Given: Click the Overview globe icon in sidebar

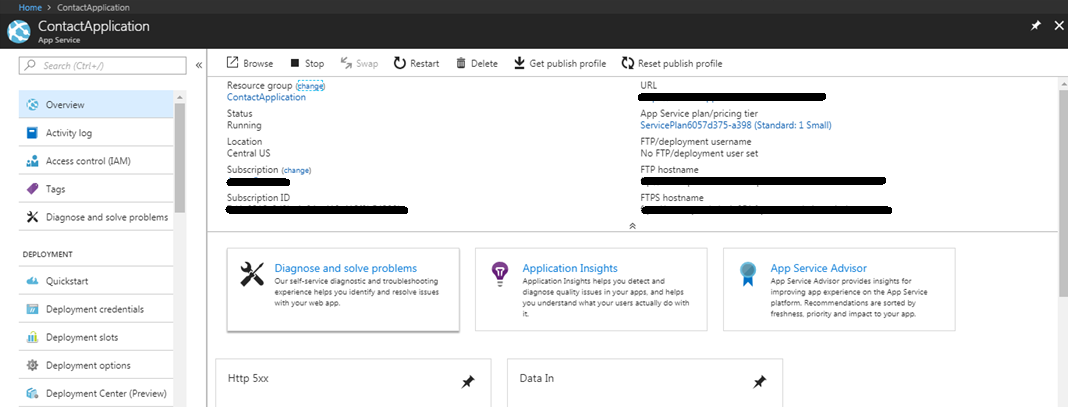Looking at the screenshot, I should tap(32, 105).
